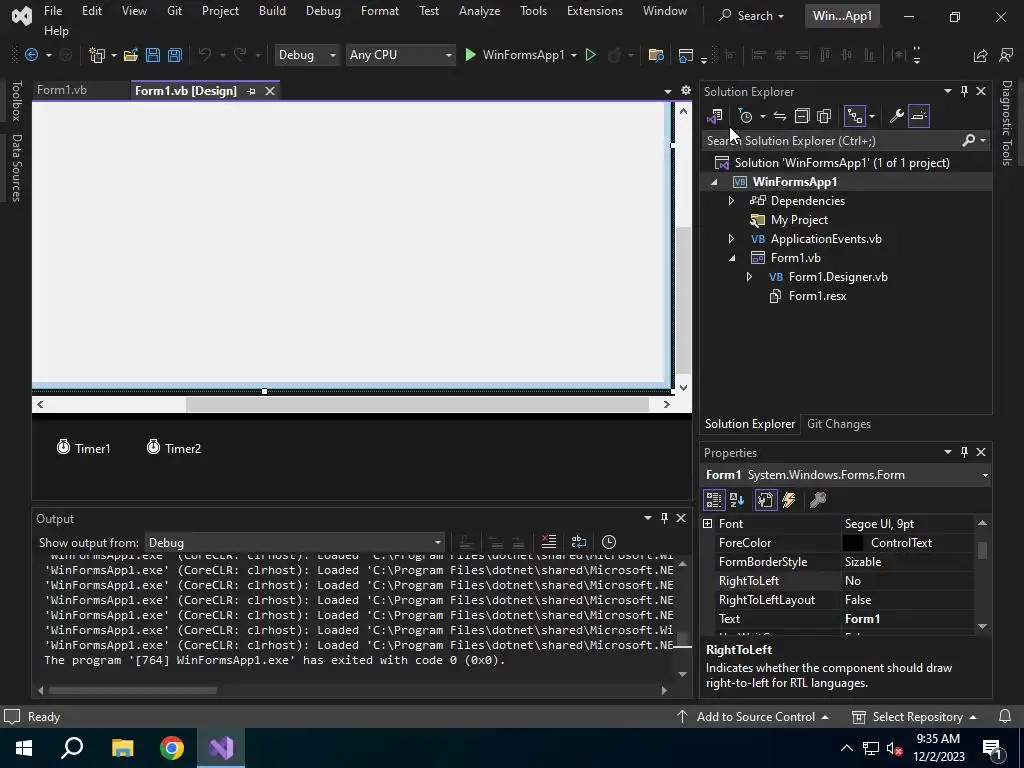Expand Form1.Designer.vb node
This screenshot has height=768, width=1024.
[x=749, y=277]
